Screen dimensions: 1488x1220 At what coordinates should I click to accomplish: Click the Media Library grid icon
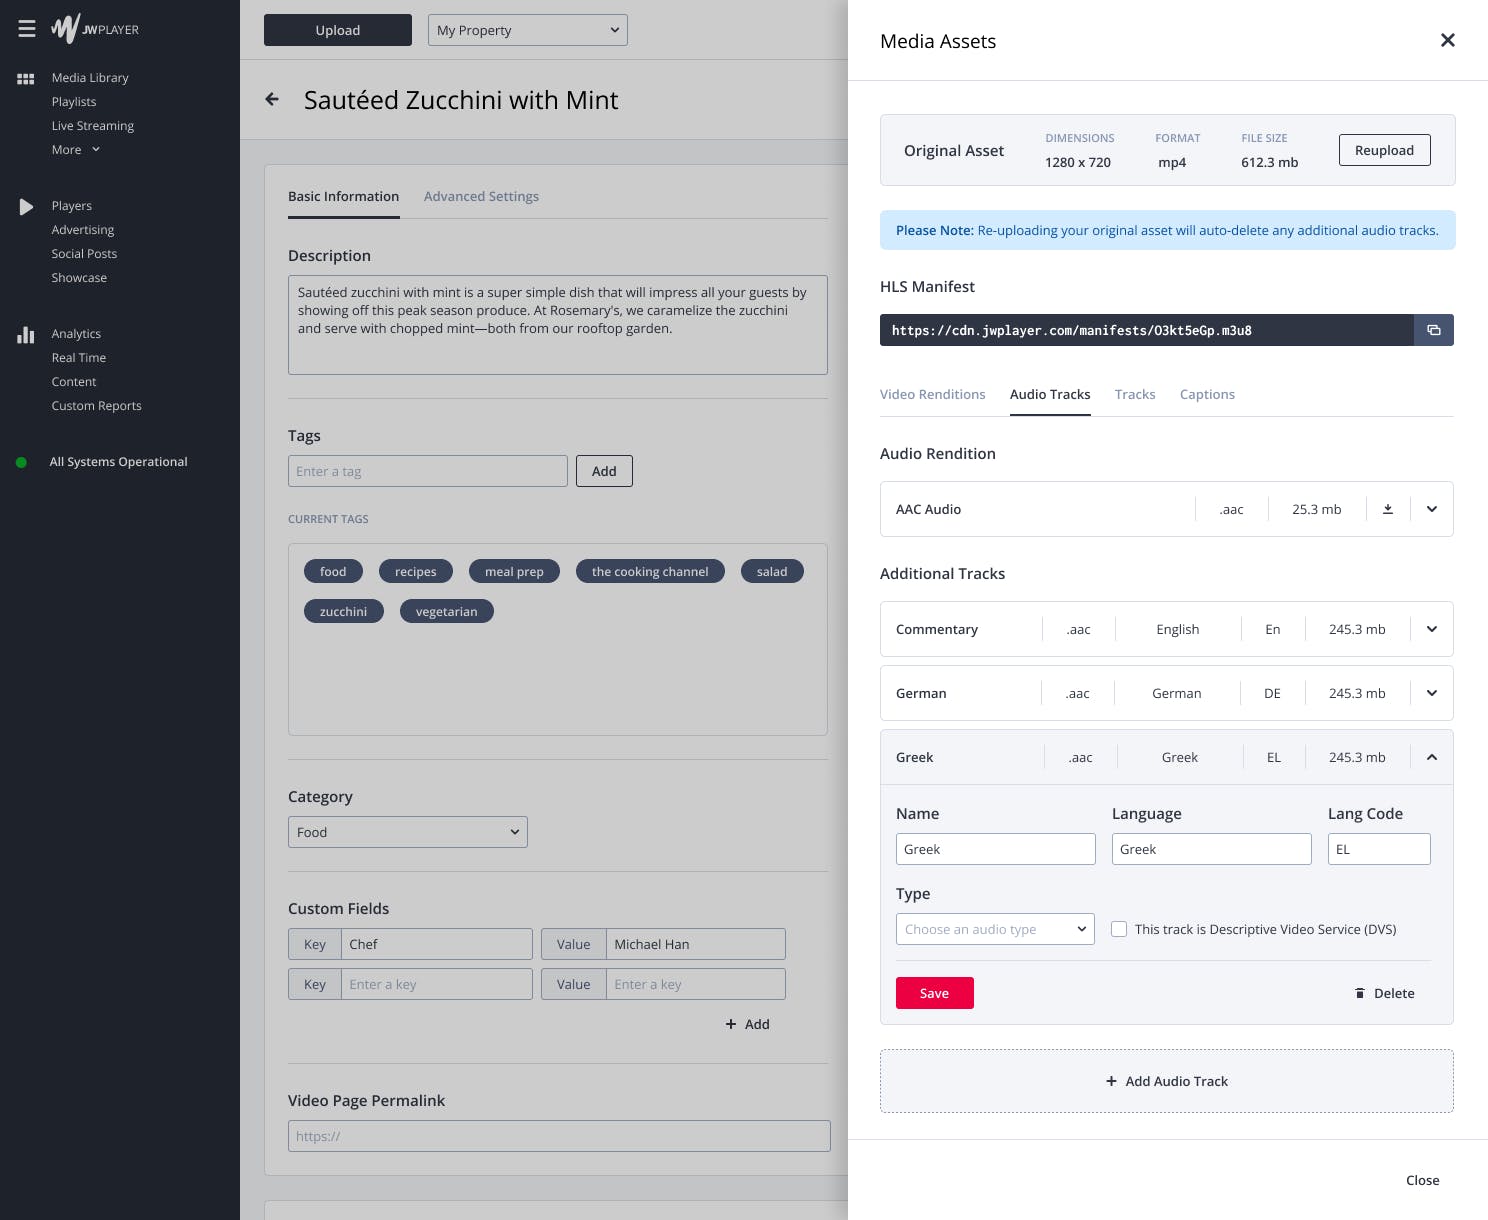point(26,78)
